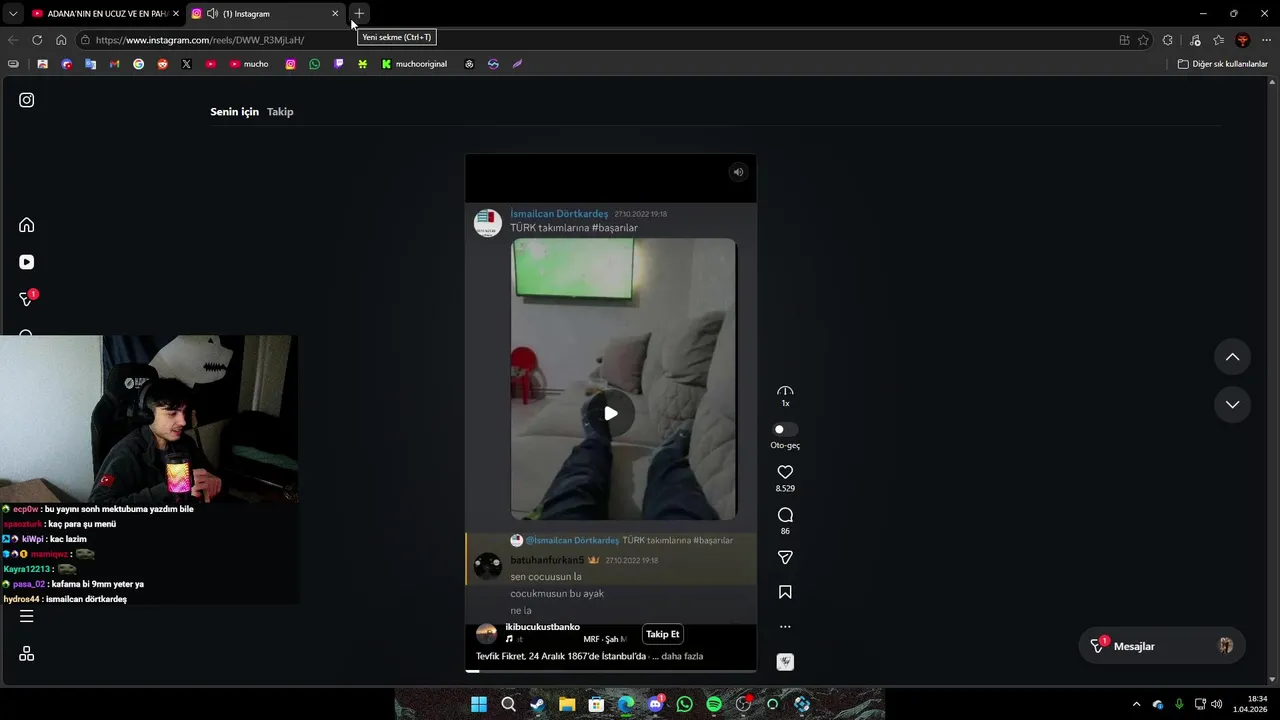
Task: Open the MRF · Şah audio link
Action: tap(604, 639)
